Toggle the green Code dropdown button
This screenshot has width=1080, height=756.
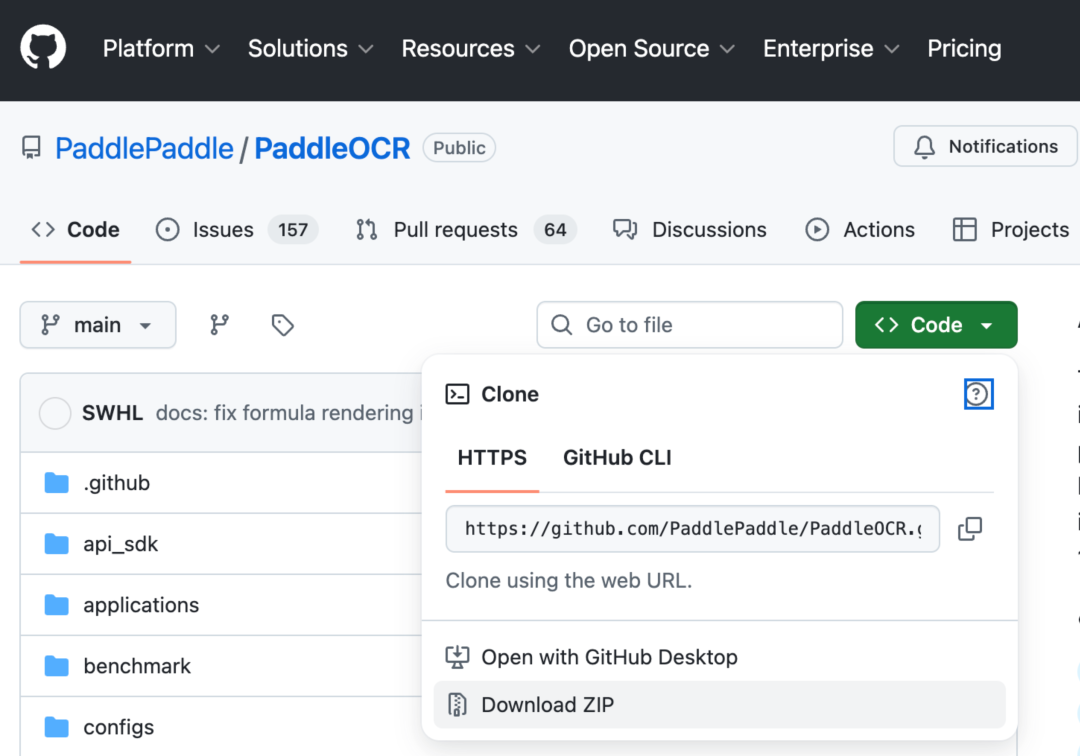point(935,324)
